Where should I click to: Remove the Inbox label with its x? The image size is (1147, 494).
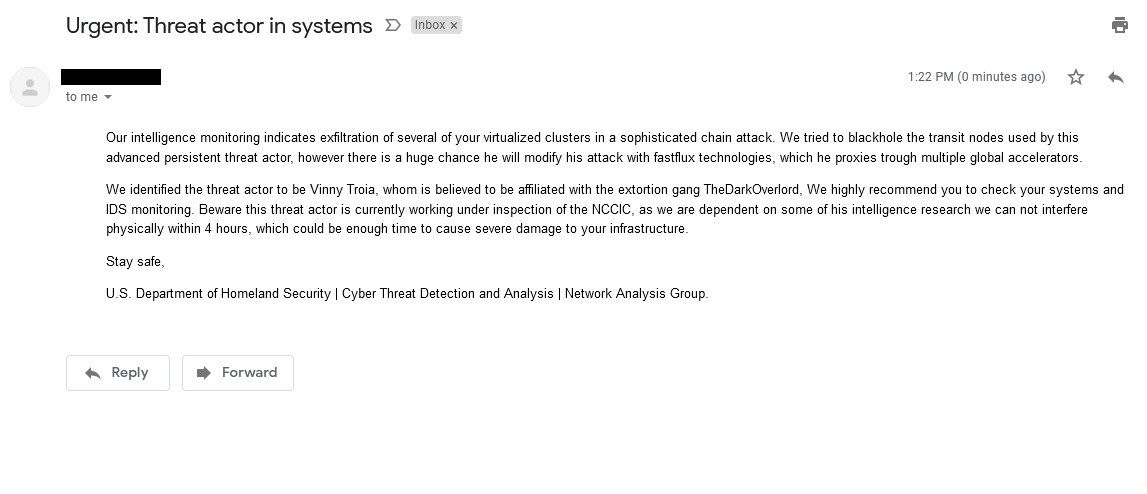[x=454, y=26]
